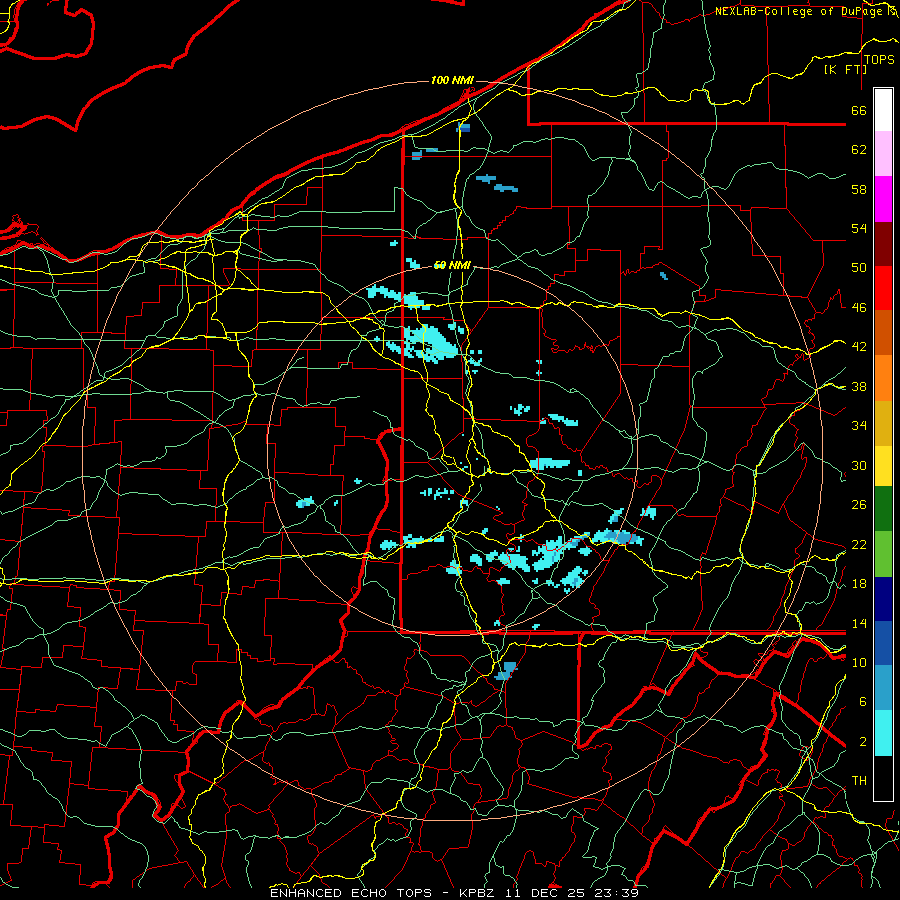Click the white 66 K FT color swatch

[883, 110]
